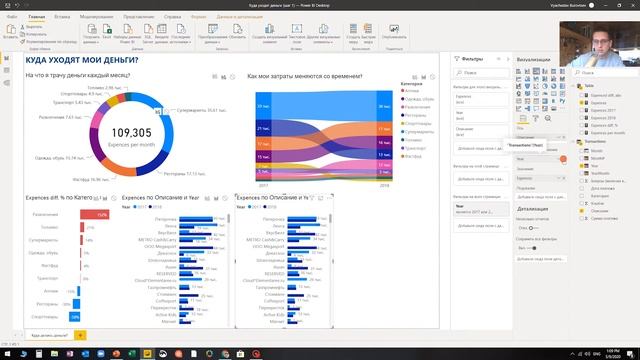This screenshot has height=360, width=640.
Task: Click the Вставить paste icon in ribbon
Action: (11, 29)
